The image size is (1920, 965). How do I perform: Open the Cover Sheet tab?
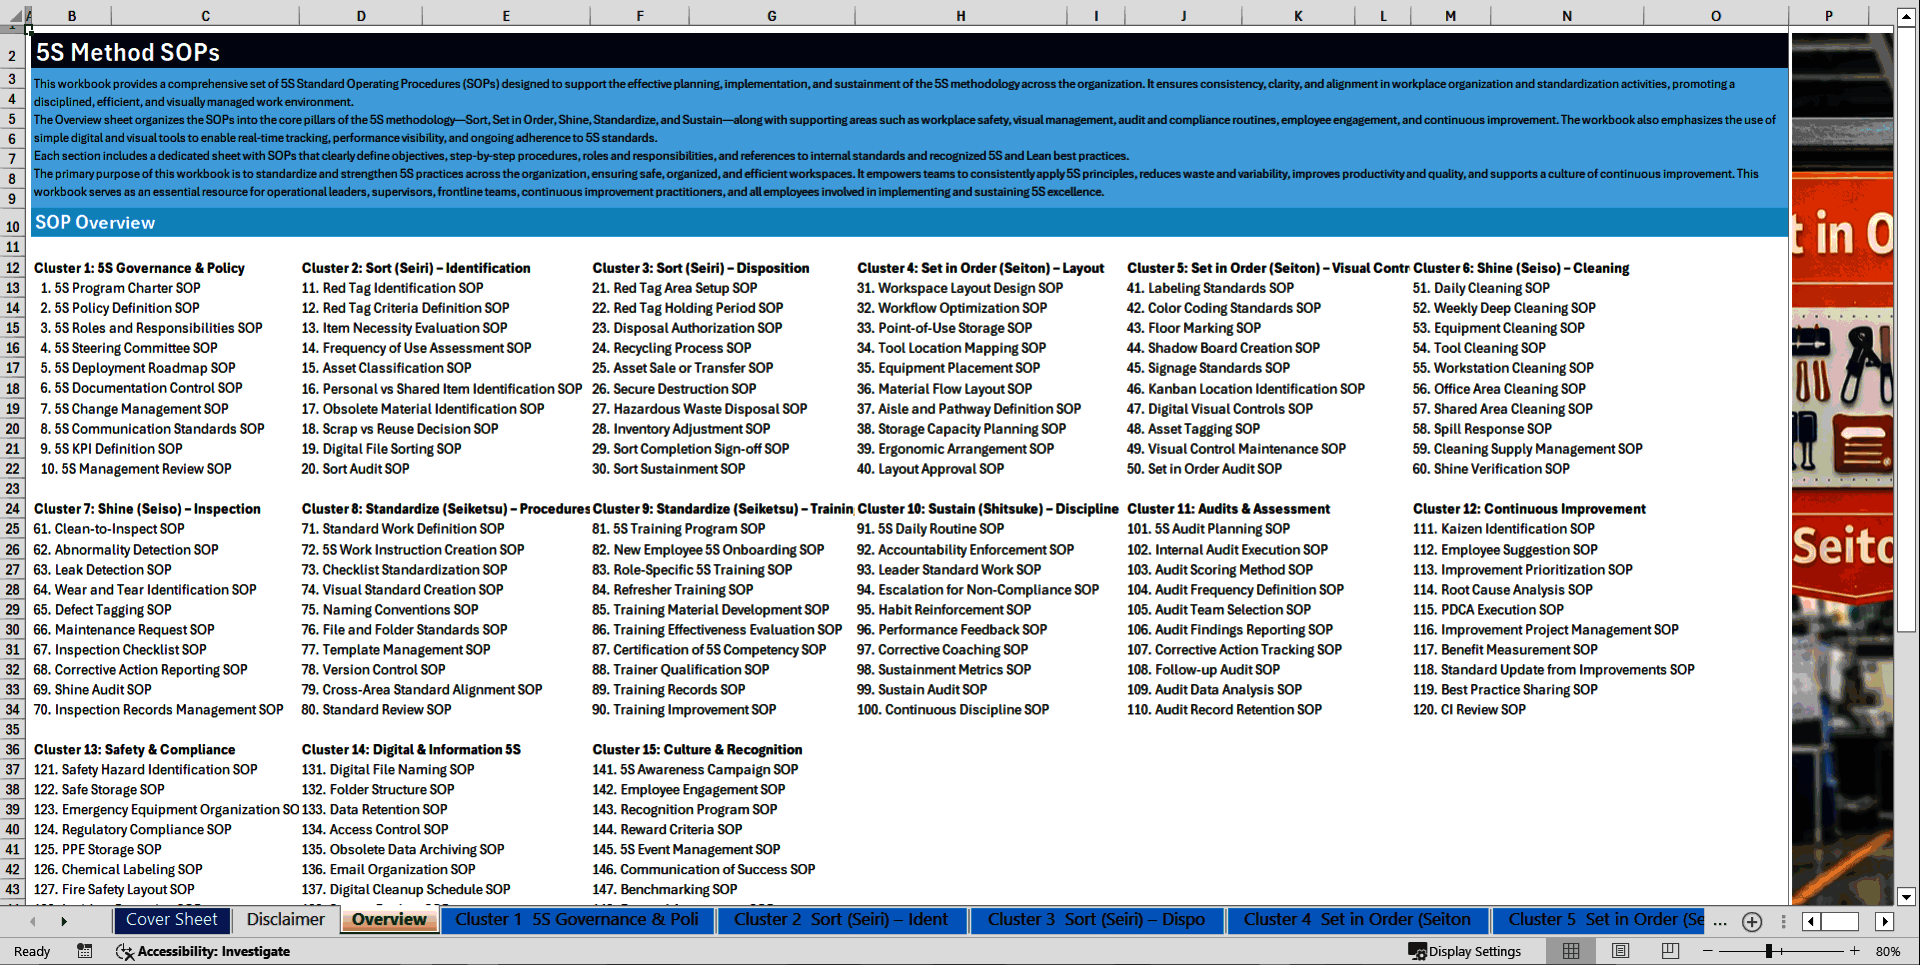[x=172, y=919]
